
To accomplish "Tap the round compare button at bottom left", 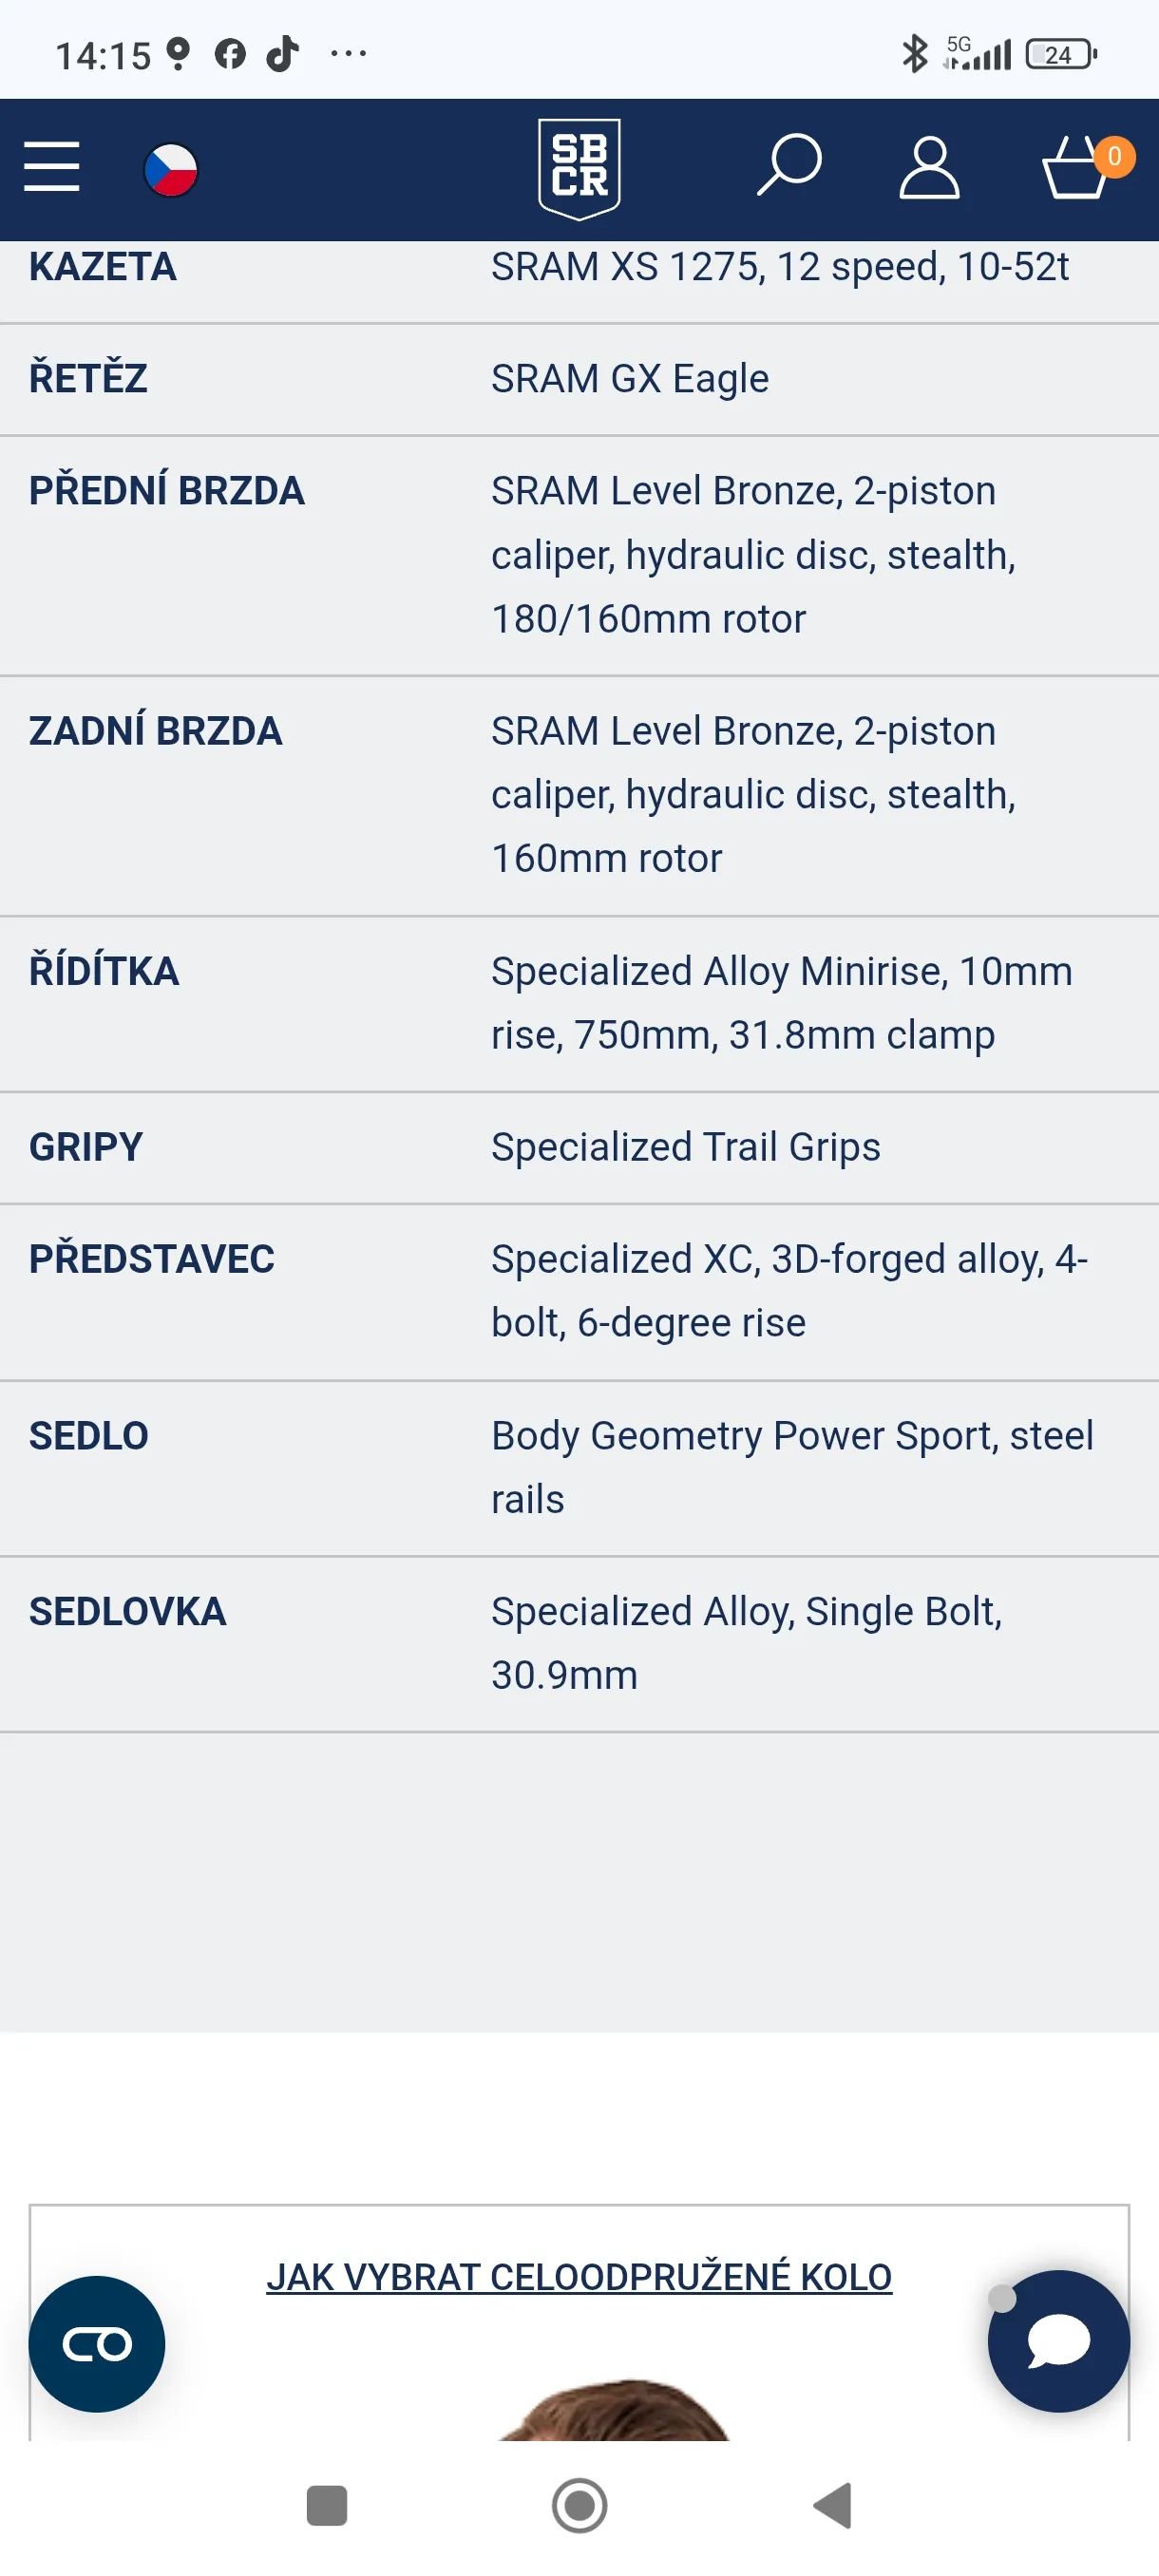I will 97,2343.
